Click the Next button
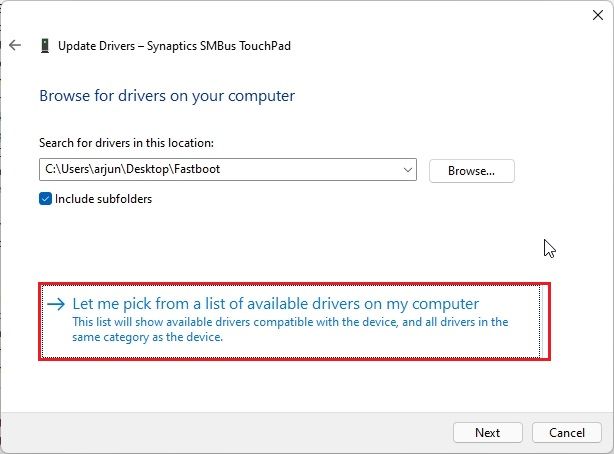Screen dimensions: 614x454 (x=487, y=432)
